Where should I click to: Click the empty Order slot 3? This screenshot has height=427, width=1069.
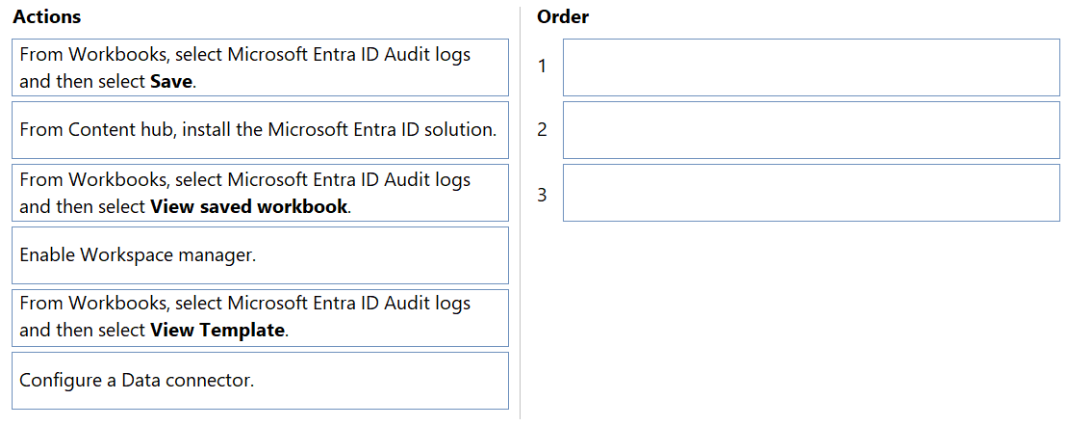(811, 192)
